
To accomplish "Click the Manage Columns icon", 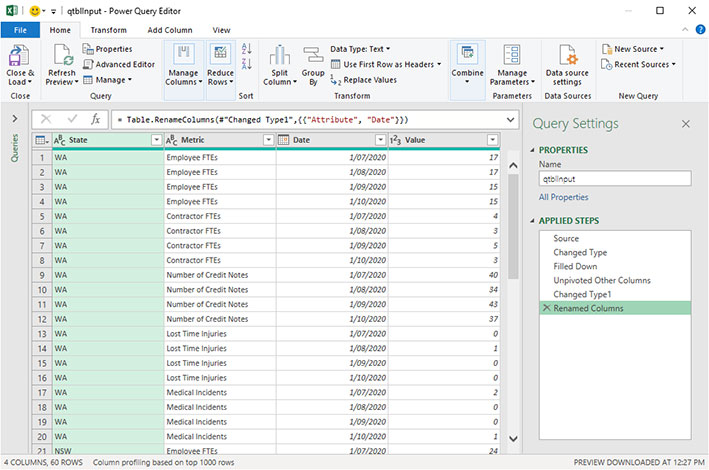I will [x=184, y=55].
